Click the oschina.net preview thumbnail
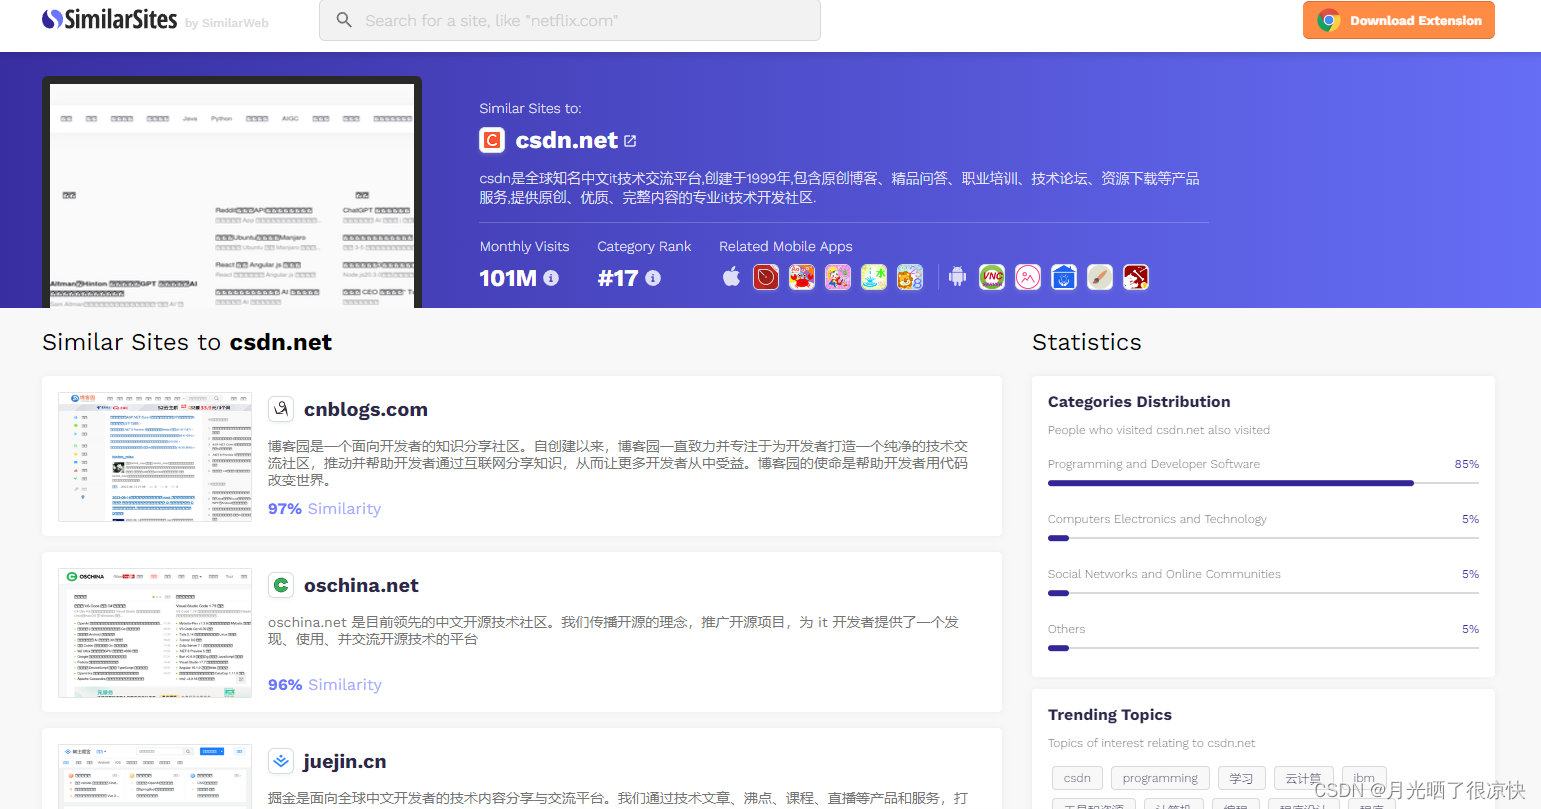1541x809 pixels. tap(155, 633)
